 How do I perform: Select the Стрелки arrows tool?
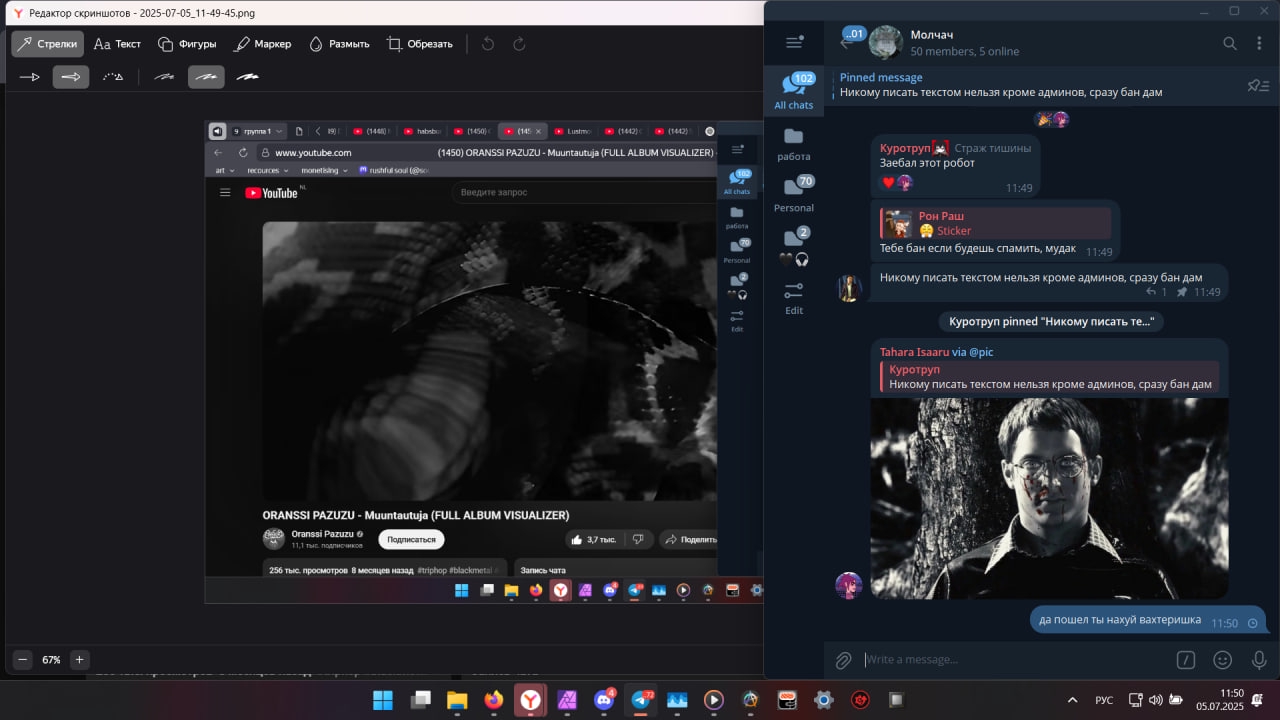pyautogui.click(x=47, y=44)
